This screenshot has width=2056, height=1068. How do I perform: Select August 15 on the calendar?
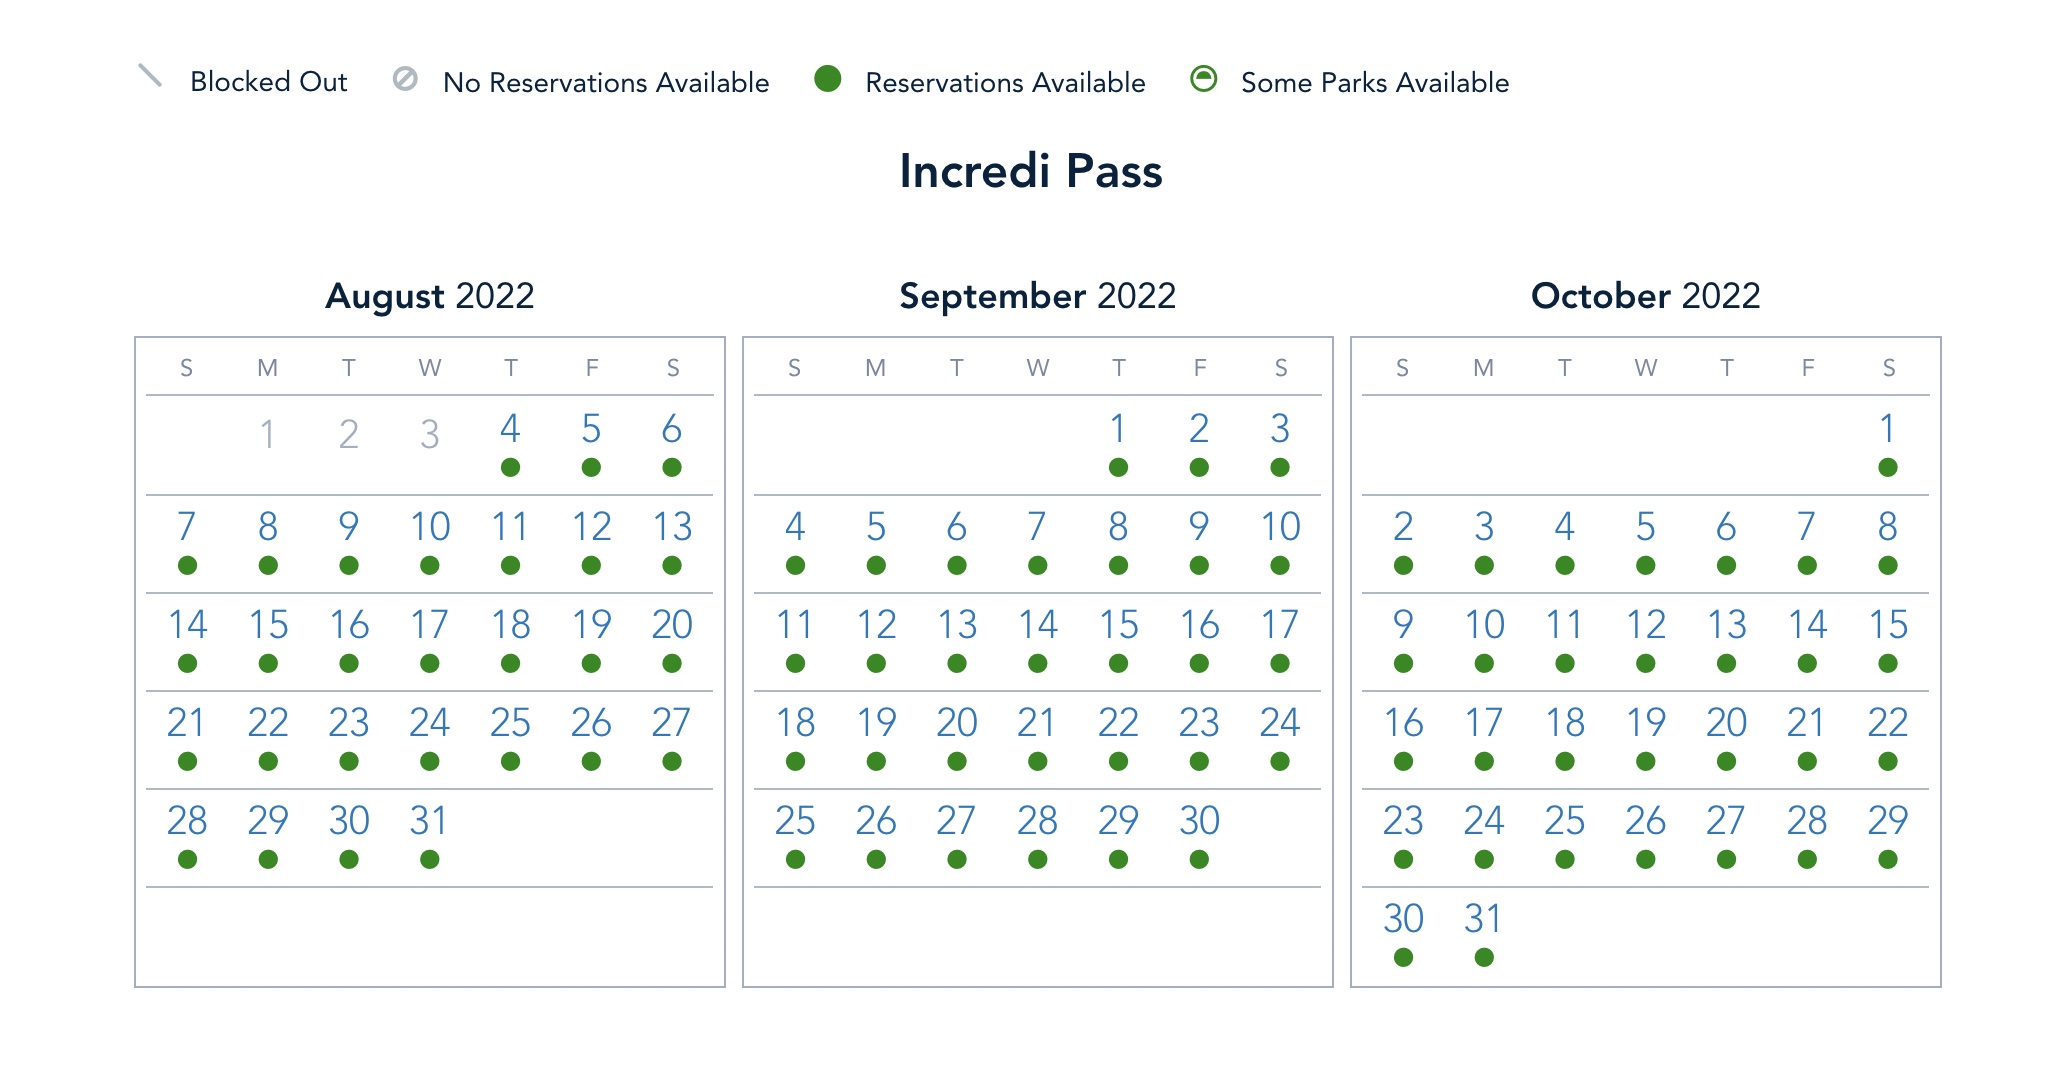pyautogui.click(x=268, y=625)
